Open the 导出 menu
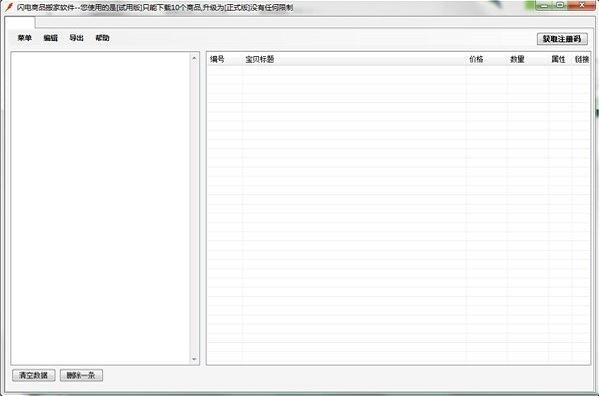 coord(76,38)
